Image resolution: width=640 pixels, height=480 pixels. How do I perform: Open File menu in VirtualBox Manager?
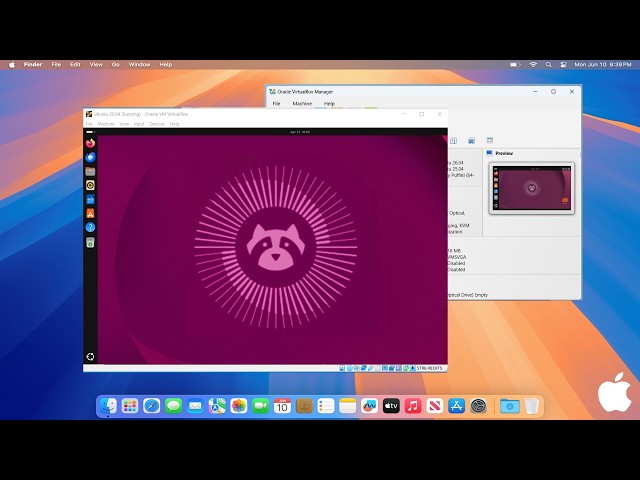point(276,104)
